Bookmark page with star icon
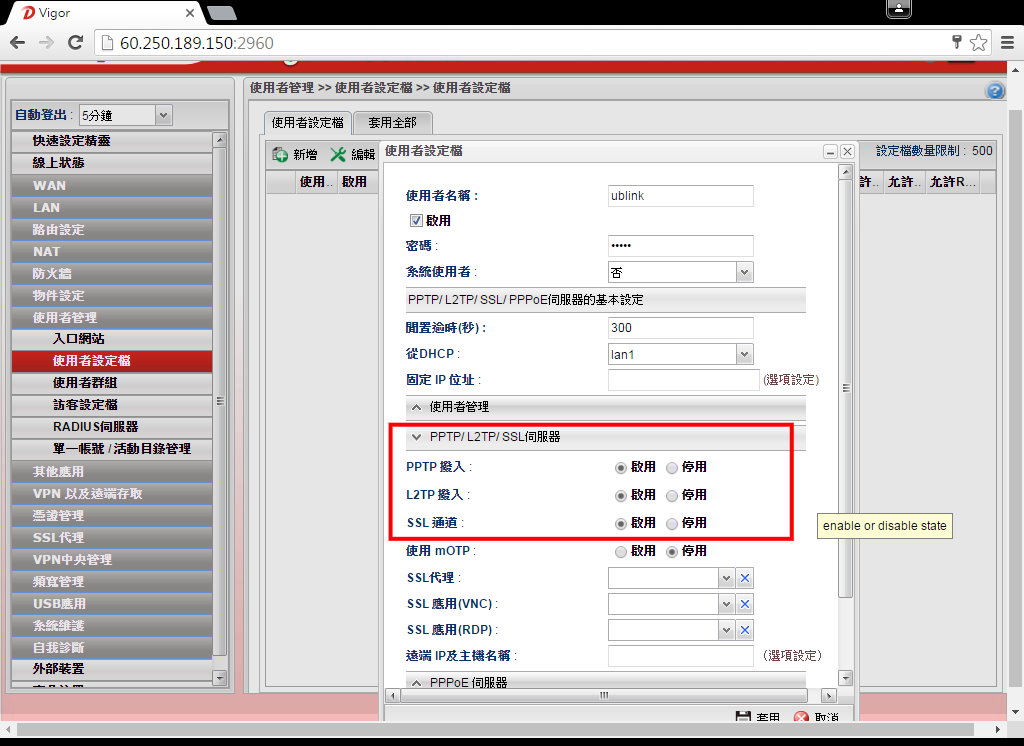 coord(978,43)
